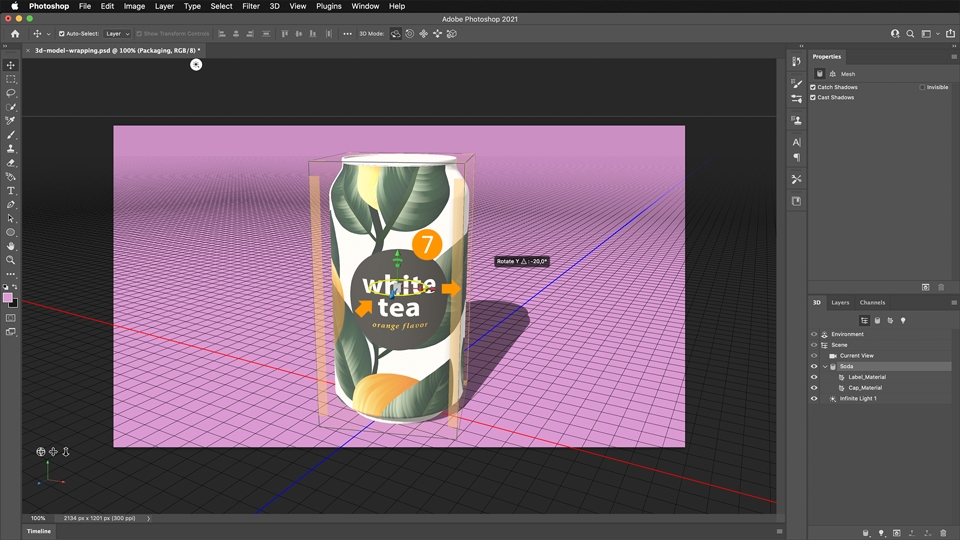Switch to the Channels tab
The image size is (960, 540).
point(872,302)
